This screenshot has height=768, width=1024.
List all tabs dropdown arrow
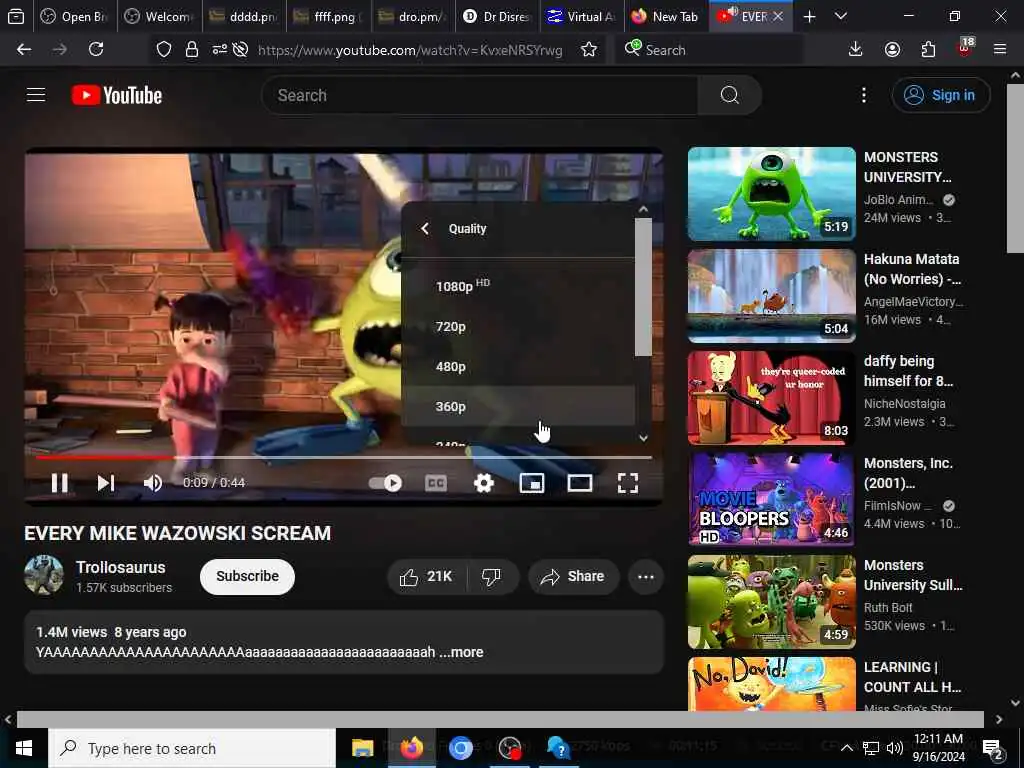click(x=840, y=17)
